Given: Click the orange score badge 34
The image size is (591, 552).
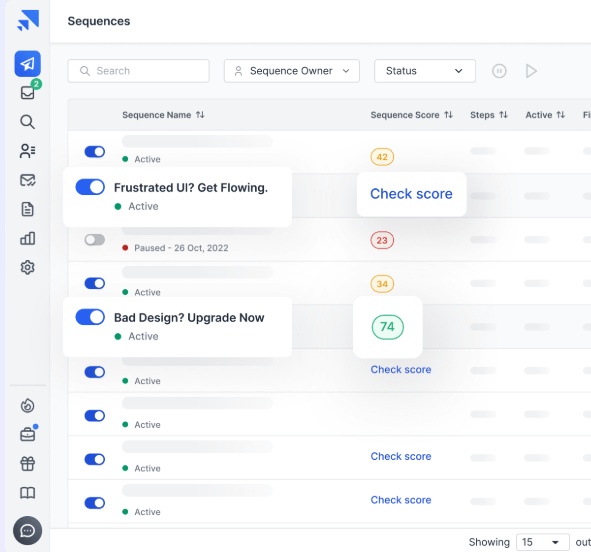Looking at the screenshot, I should click(x=382, y=284).
